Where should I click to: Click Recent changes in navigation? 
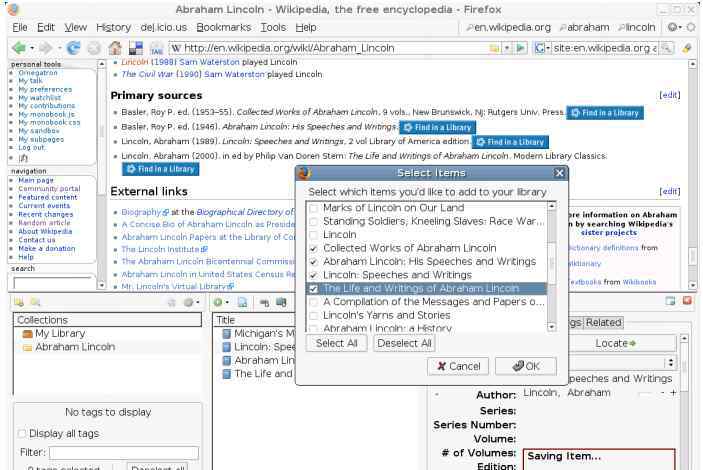(45, 214)
